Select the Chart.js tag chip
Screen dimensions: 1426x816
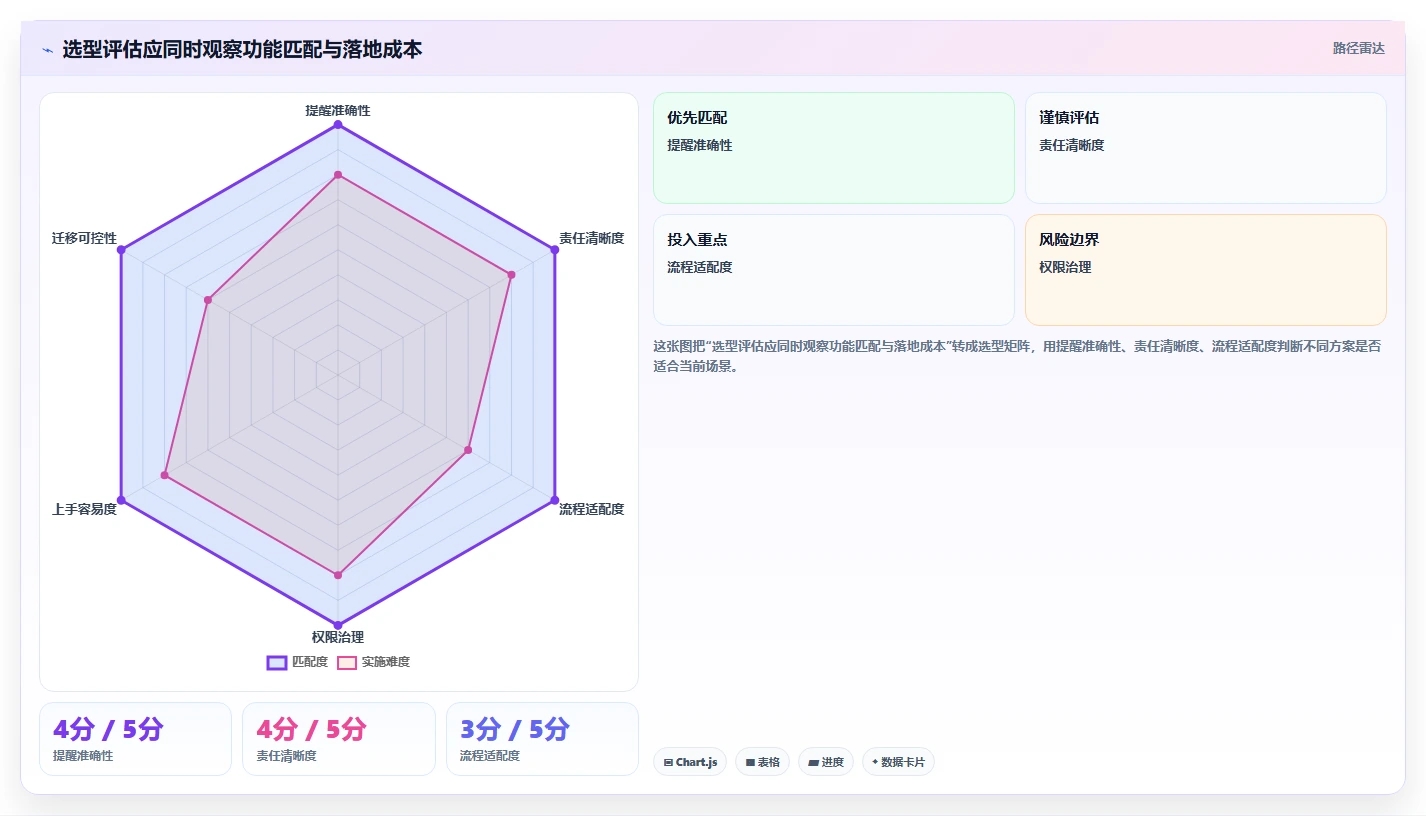[x=690, y=762]
